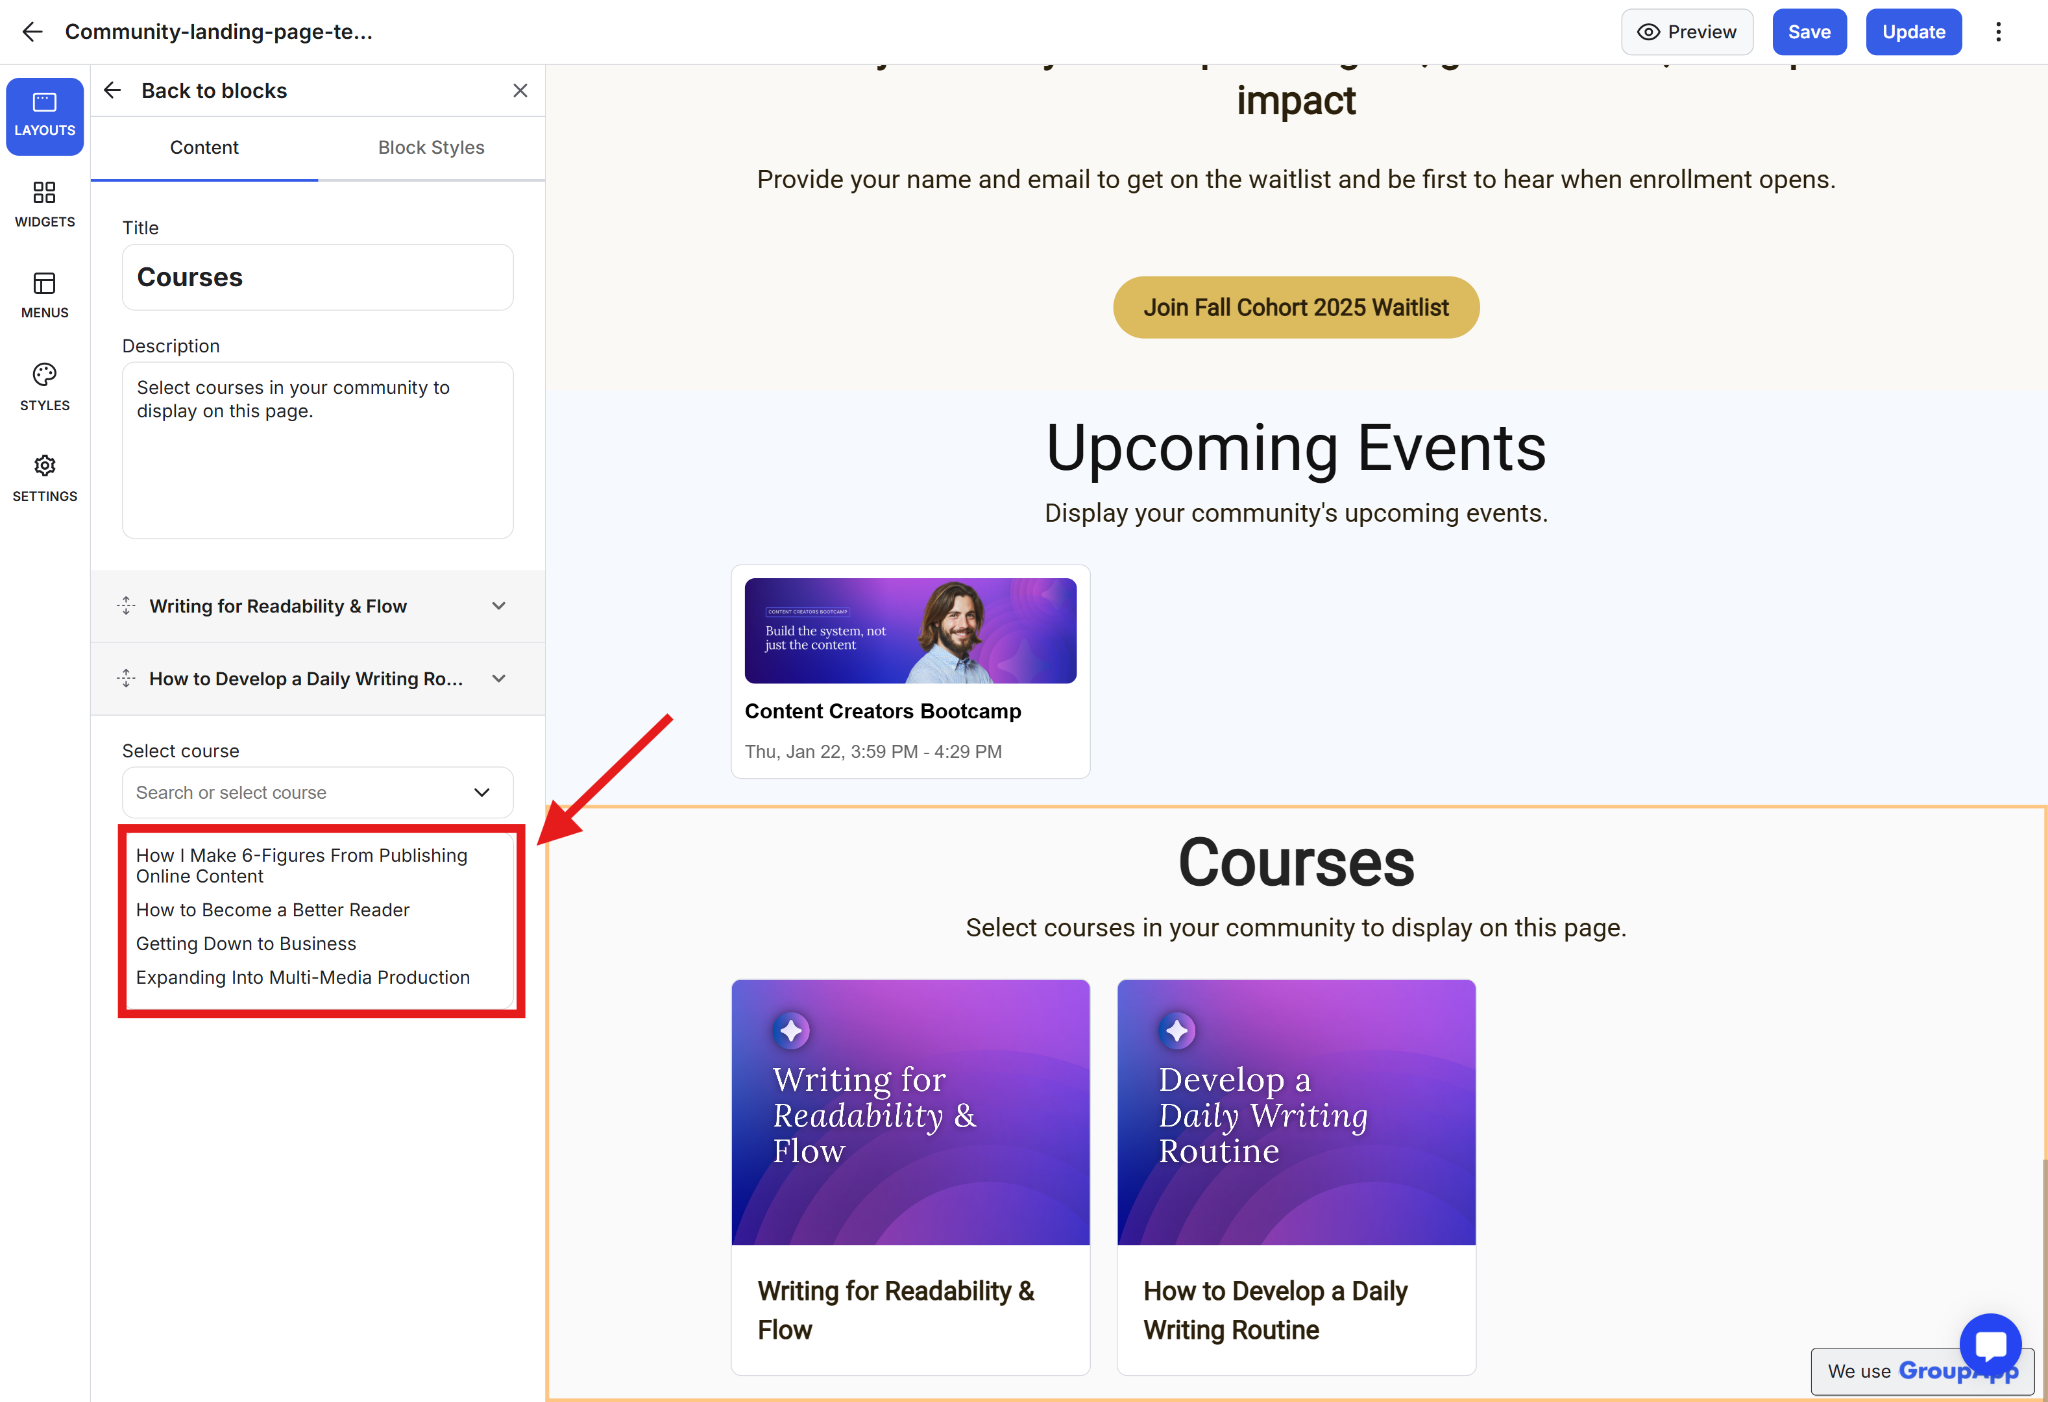Click the Preview button
The image size is (2048, 1402).
click(1687, 32)
